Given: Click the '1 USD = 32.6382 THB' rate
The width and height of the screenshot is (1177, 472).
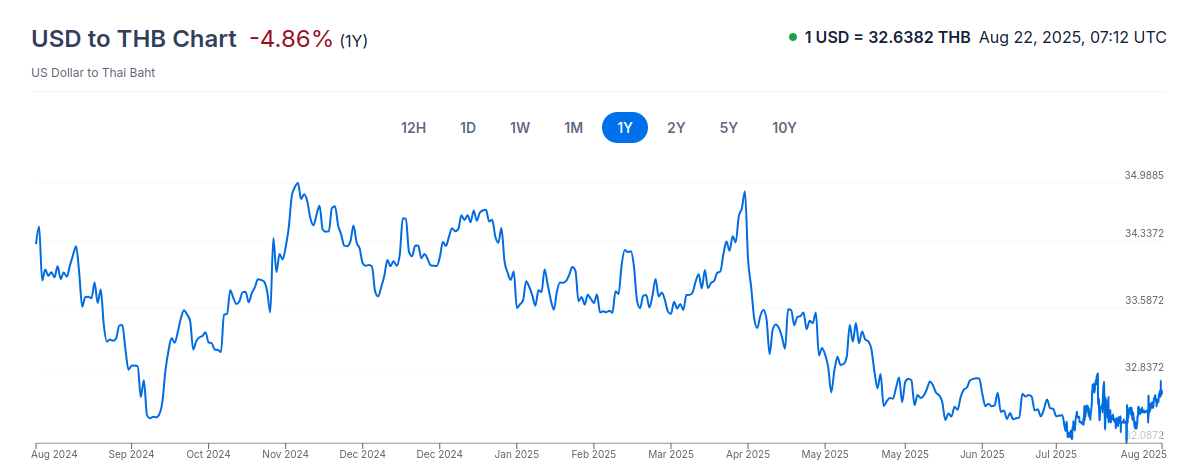Looking at the screenshot, I should click(x=887, y=37).
